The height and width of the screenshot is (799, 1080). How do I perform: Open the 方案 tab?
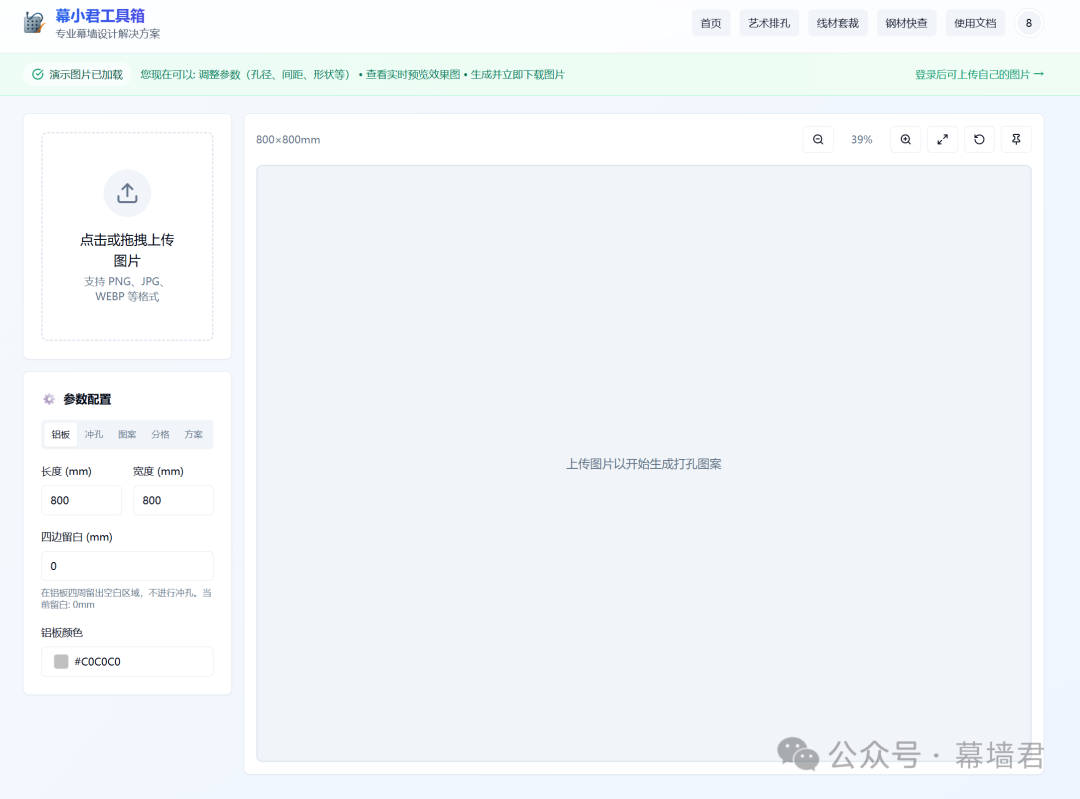193,434
